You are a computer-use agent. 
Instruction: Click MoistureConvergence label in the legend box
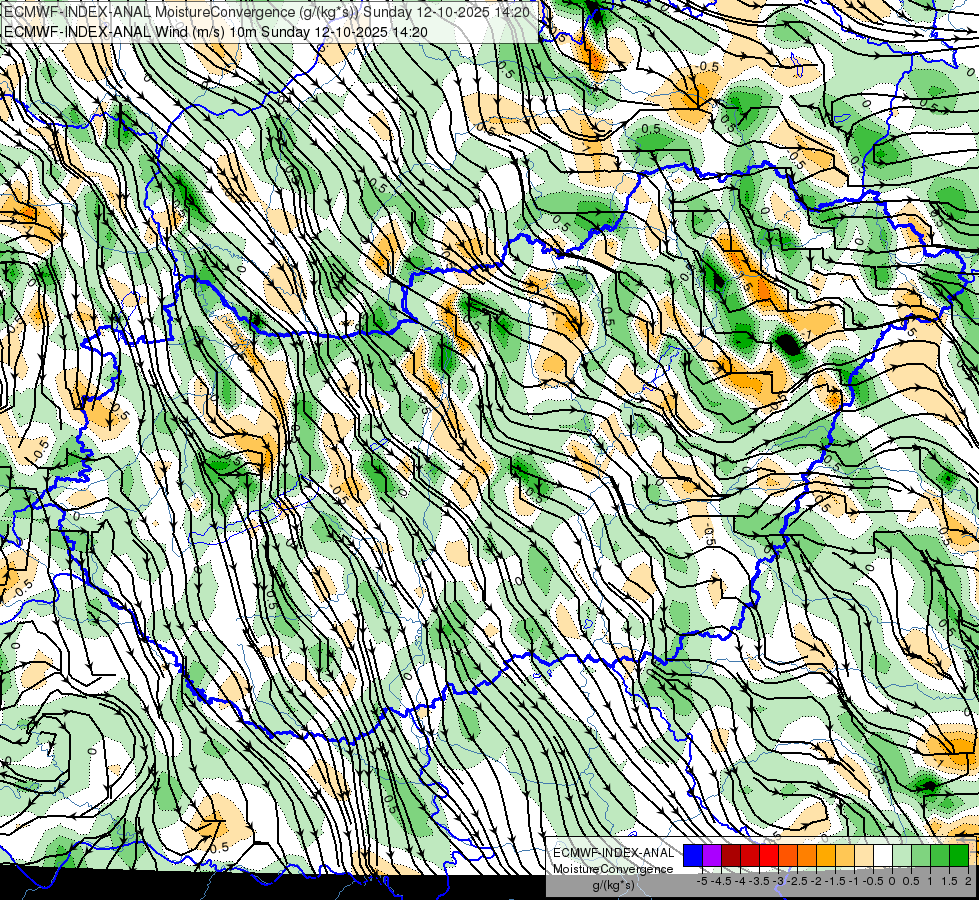pos(613,869)
